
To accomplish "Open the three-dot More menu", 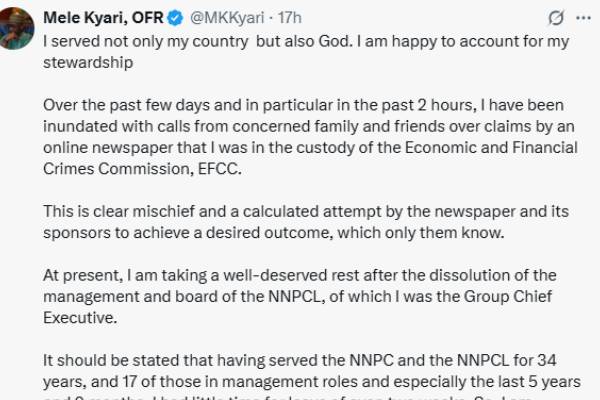I will pos(581,18).
